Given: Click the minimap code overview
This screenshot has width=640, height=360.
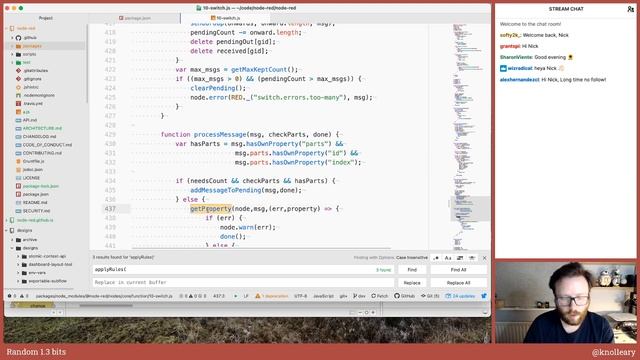Looking at the screenshot, I should click(x=470, y=137).
